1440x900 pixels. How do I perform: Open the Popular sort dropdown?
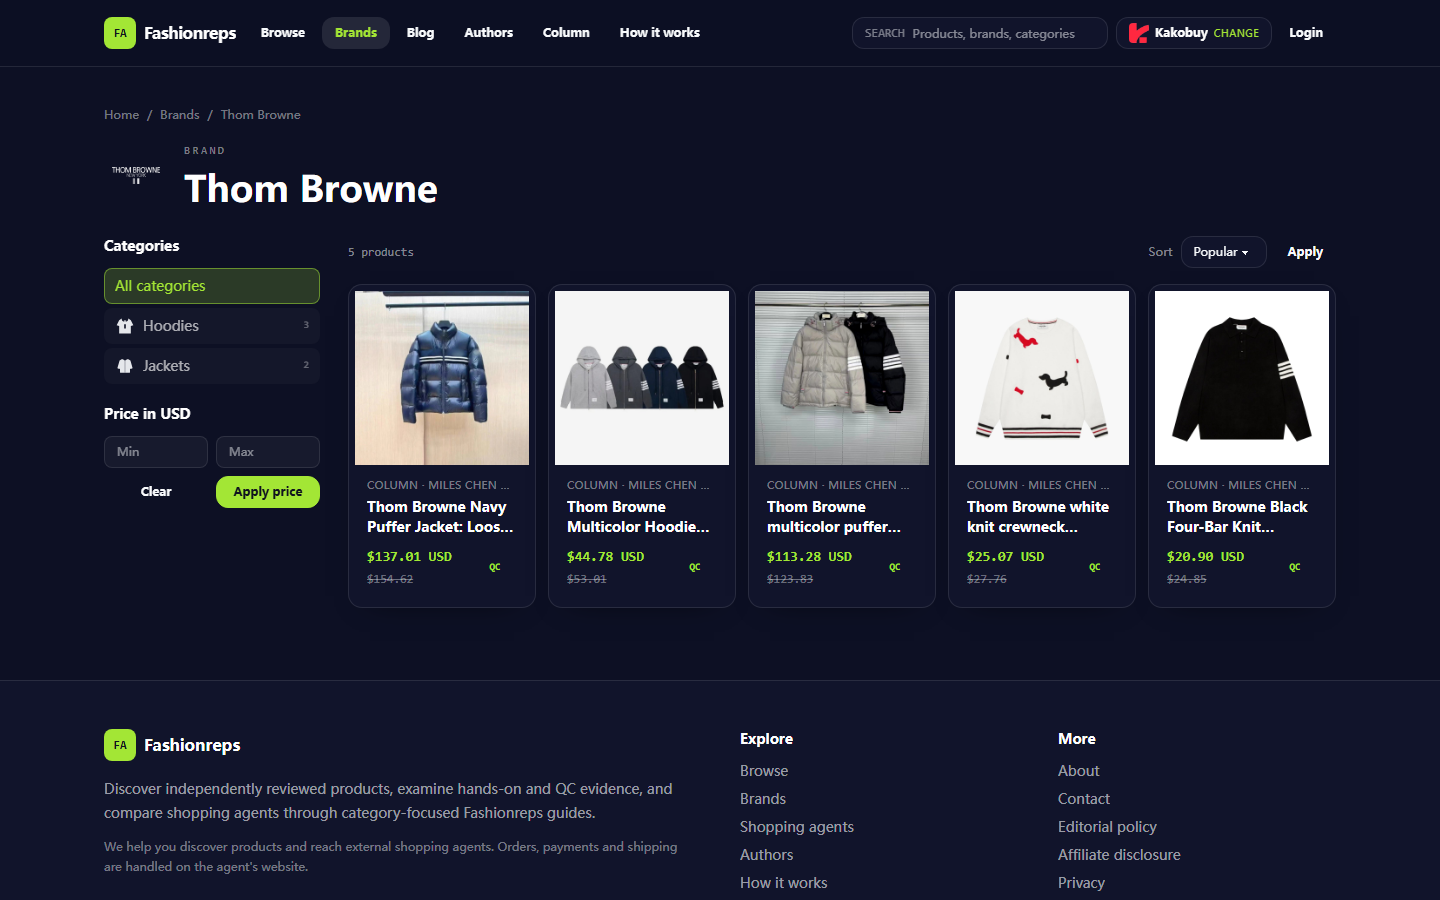click(x=1223, y=252)
